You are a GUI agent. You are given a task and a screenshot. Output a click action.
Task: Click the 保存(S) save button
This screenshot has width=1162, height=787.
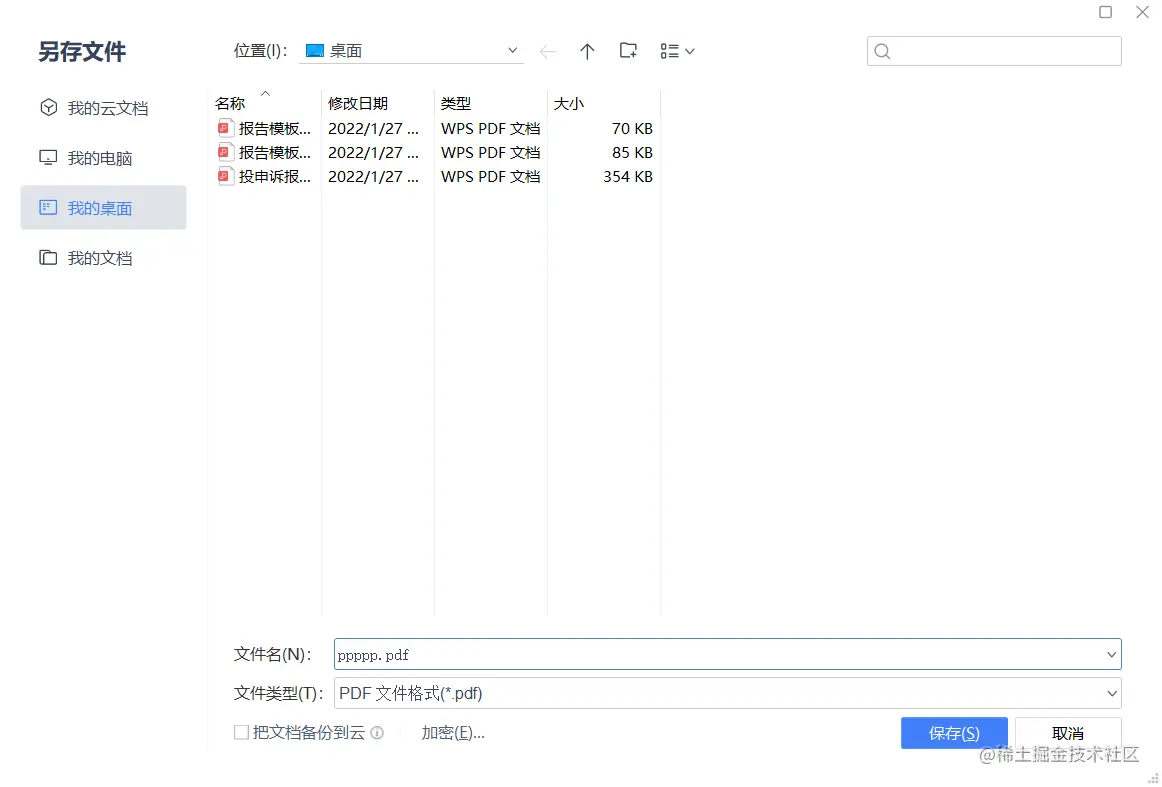tap(953, 732)
